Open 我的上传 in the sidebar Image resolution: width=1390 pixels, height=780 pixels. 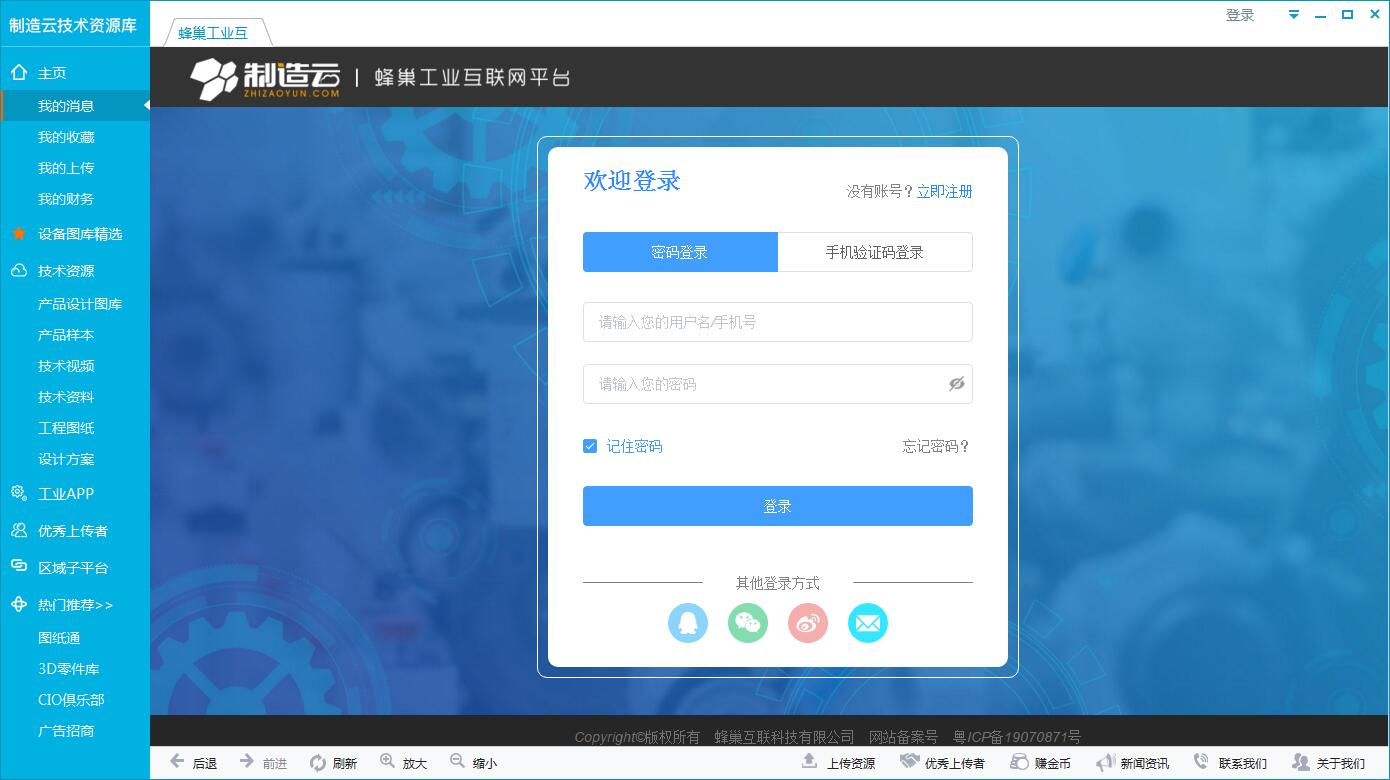click(x=66, y=168)
